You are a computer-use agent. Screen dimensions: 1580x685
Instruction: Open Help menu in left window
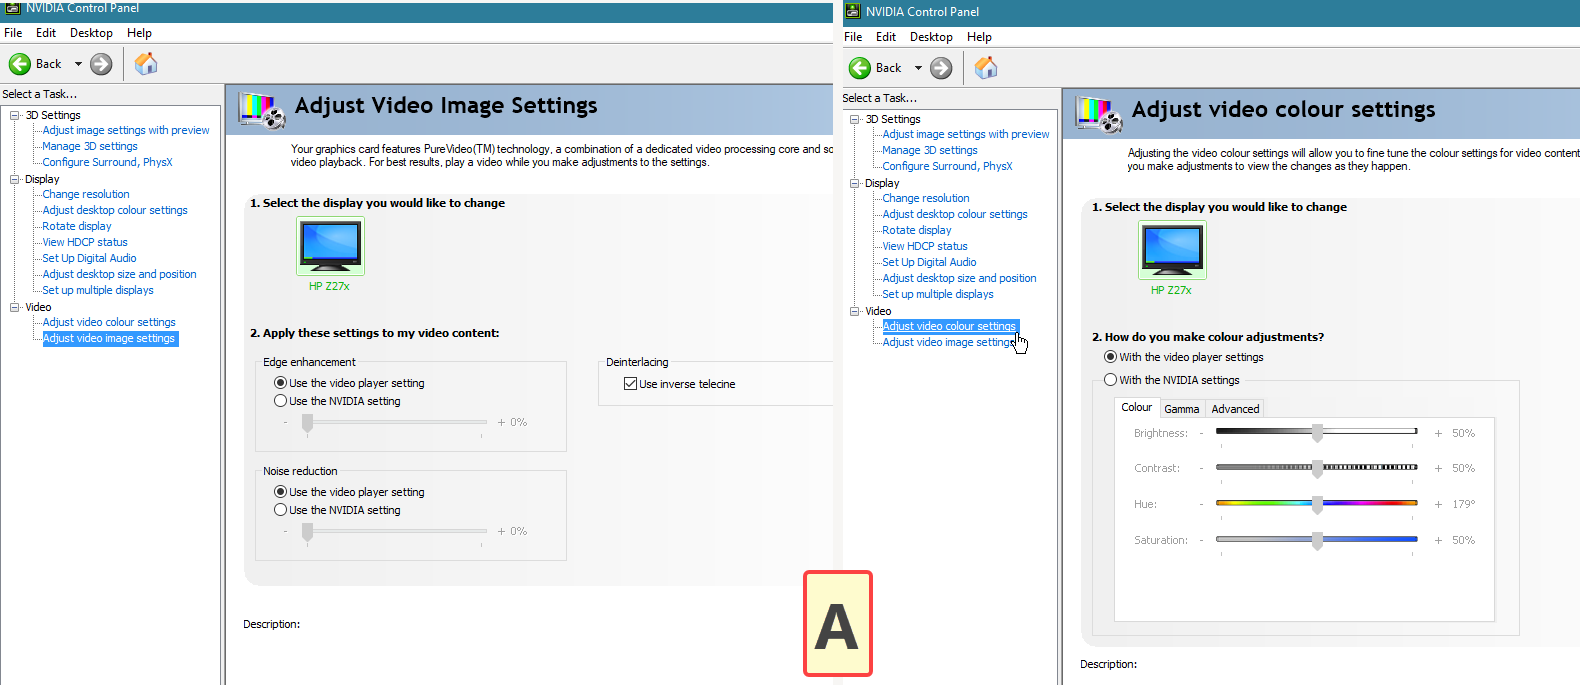click(139, 33)
